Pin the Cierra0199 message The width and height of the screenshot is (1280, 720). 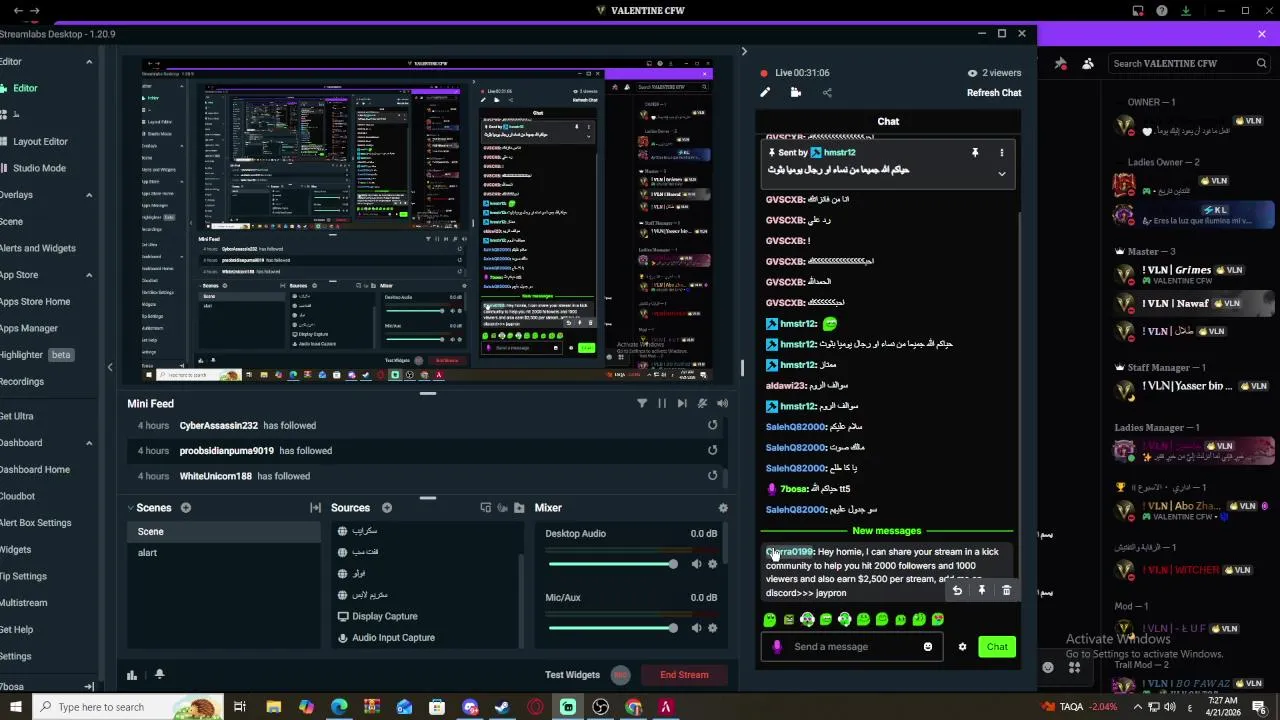[x=982, y=591]
